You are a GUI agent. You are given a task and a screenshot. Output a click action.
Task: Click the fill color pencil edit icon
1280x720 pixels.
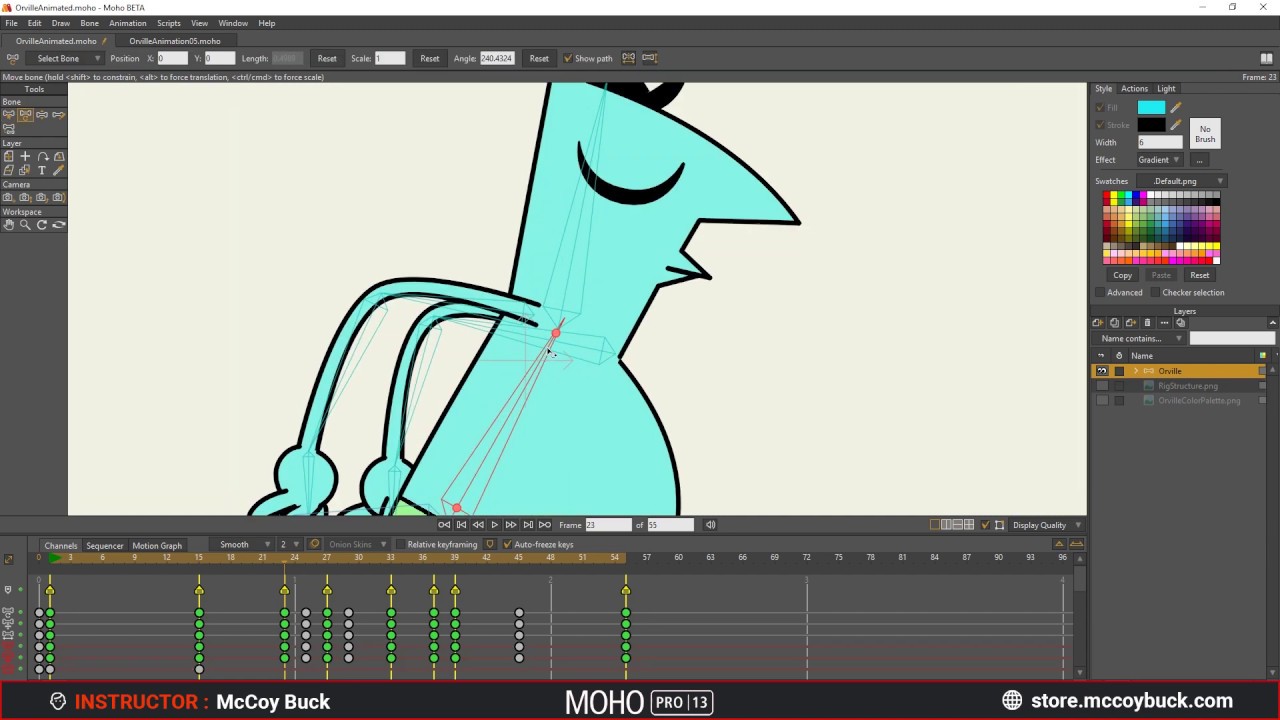pyautogui.click(x=1176, y=107)
